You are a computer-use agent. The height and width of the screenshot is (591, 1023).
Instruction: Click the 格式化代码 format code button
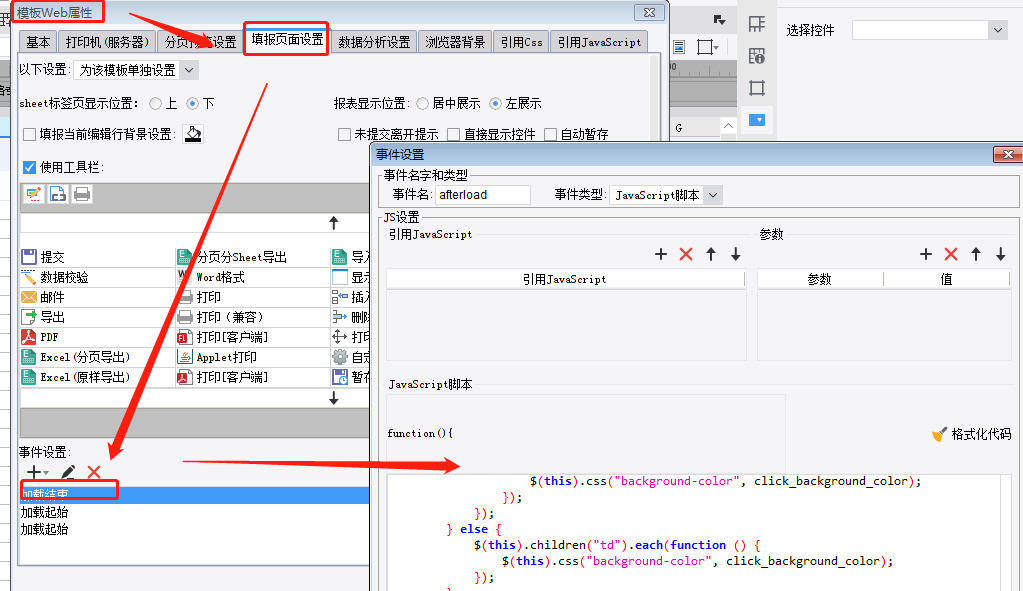point(971,434)
